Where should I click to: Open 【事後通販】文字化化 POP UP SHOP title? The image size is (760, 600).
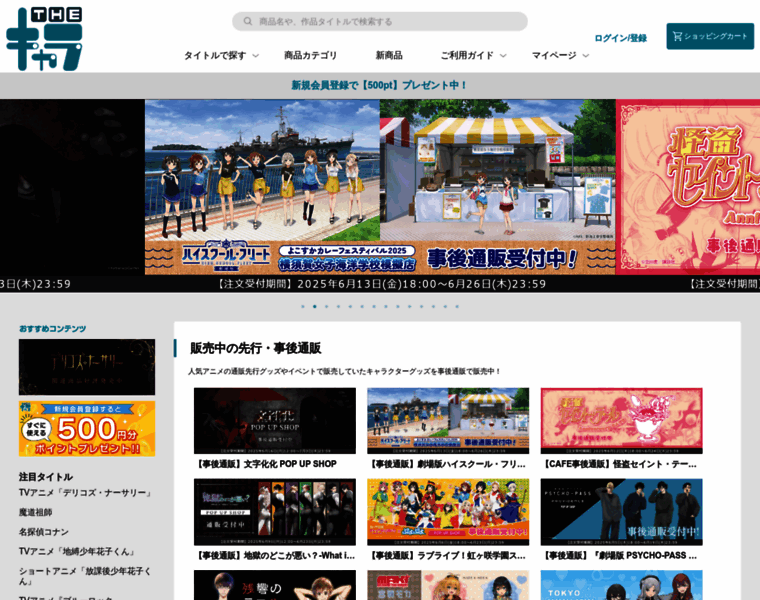(266, 464)
